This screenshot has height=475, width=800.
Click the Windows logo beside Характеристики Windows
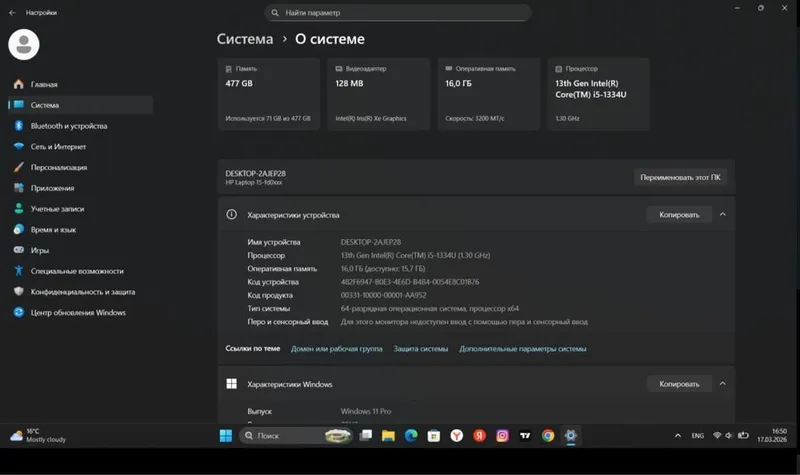click(x=231, y=384)
